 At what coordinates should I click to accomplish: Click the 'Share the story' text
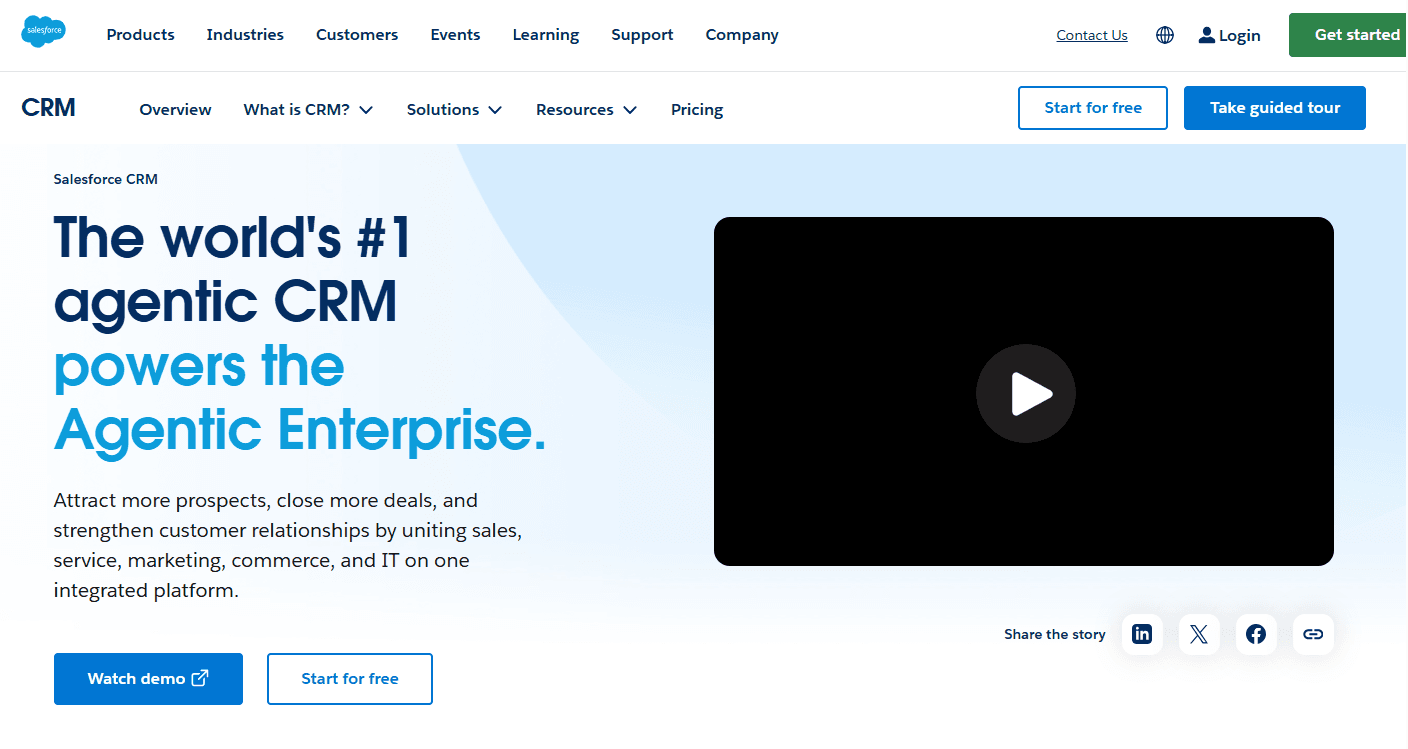click(x=1055, y=634)
